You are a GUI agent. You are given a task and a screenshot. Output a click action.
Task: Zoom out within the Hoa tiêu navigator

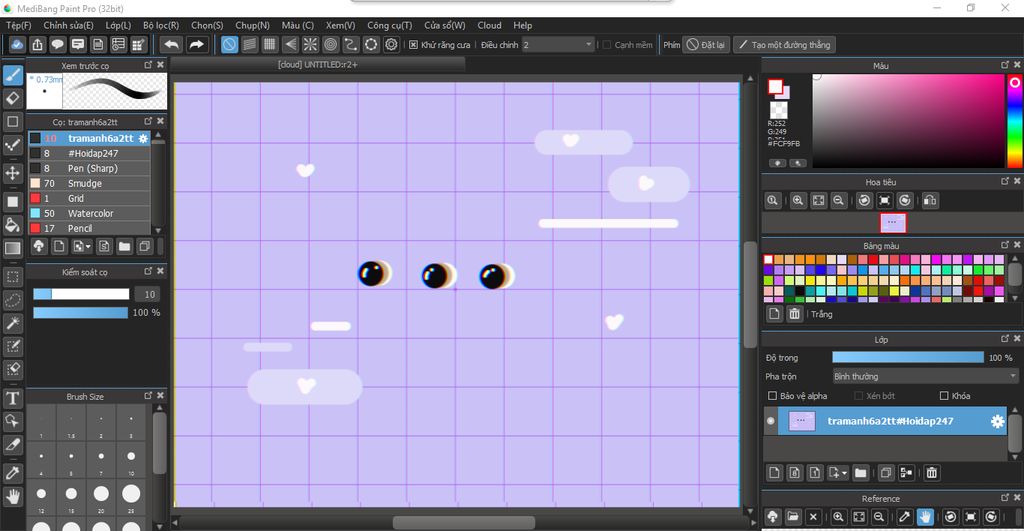[x=839, y=201]
